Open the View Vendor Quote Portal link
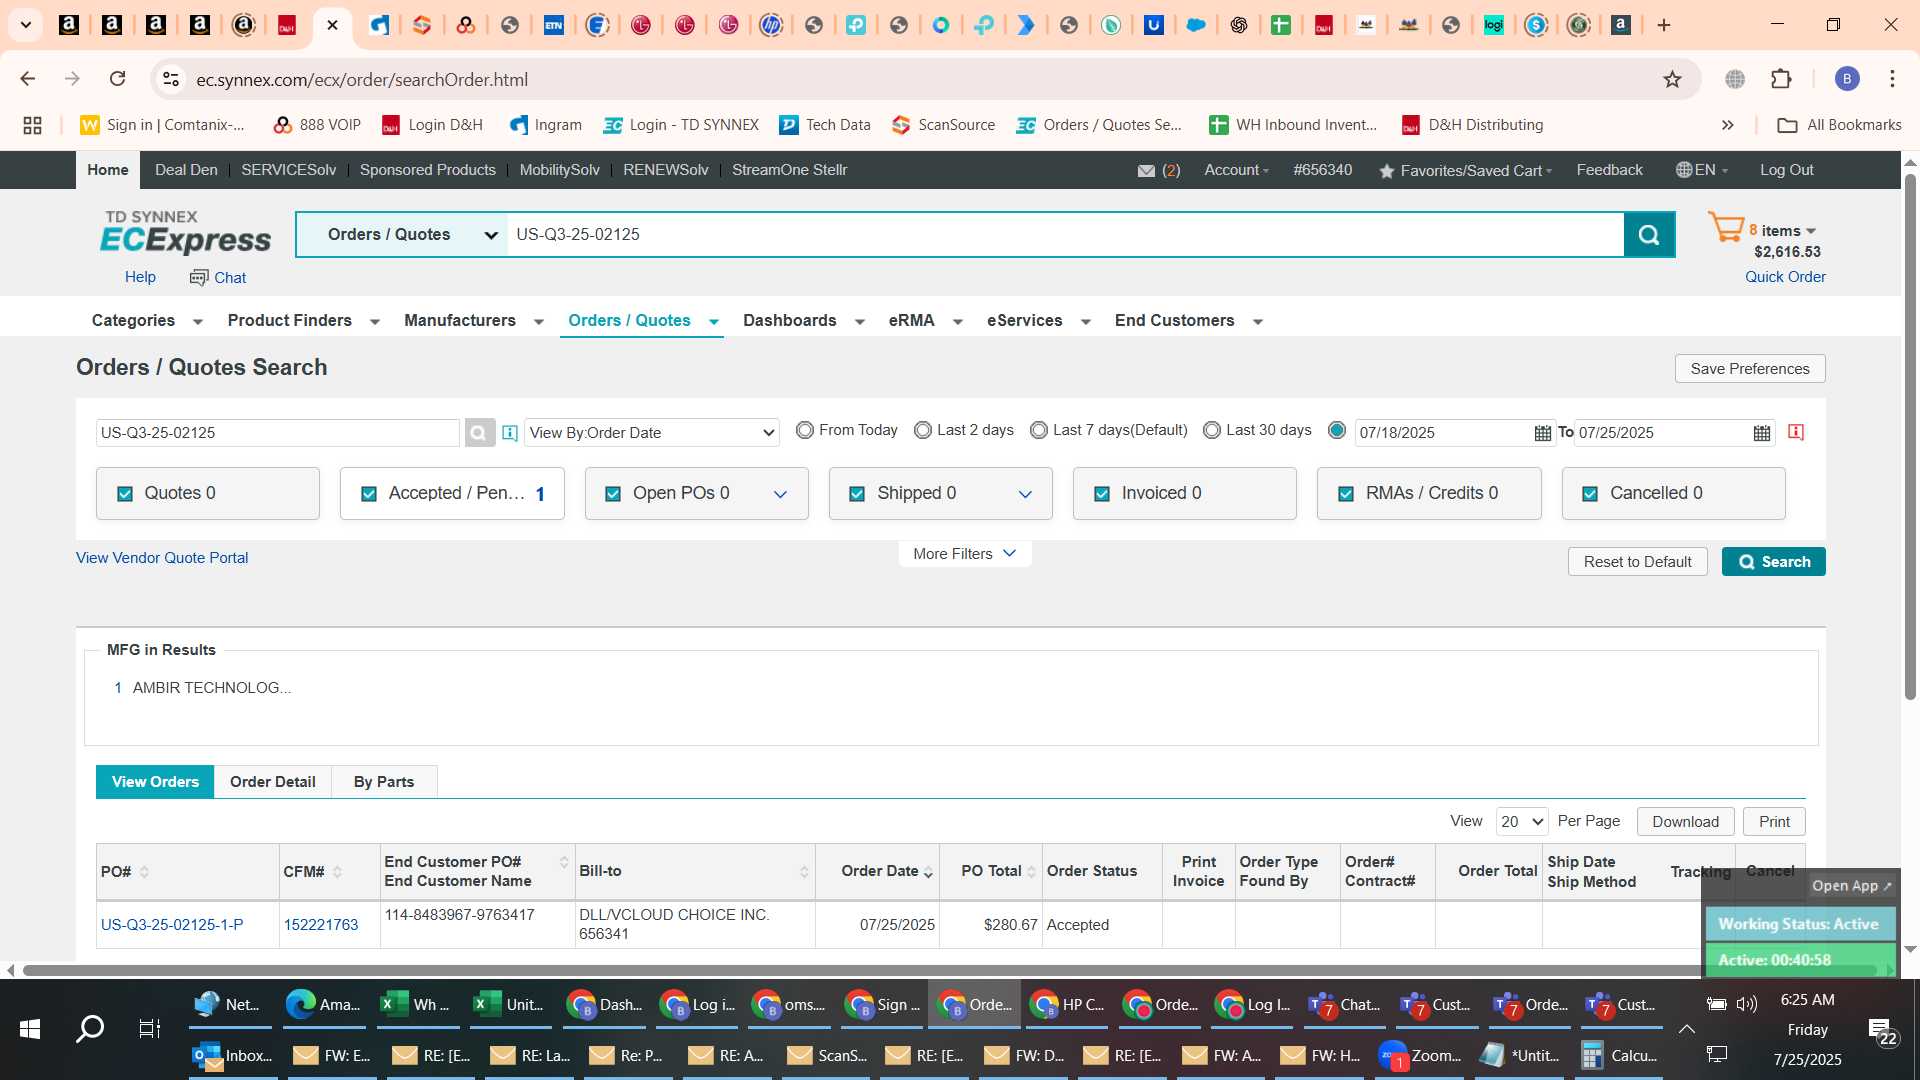The width and height of the screenshot is (1920, 1080). click(x=162, y=558)
